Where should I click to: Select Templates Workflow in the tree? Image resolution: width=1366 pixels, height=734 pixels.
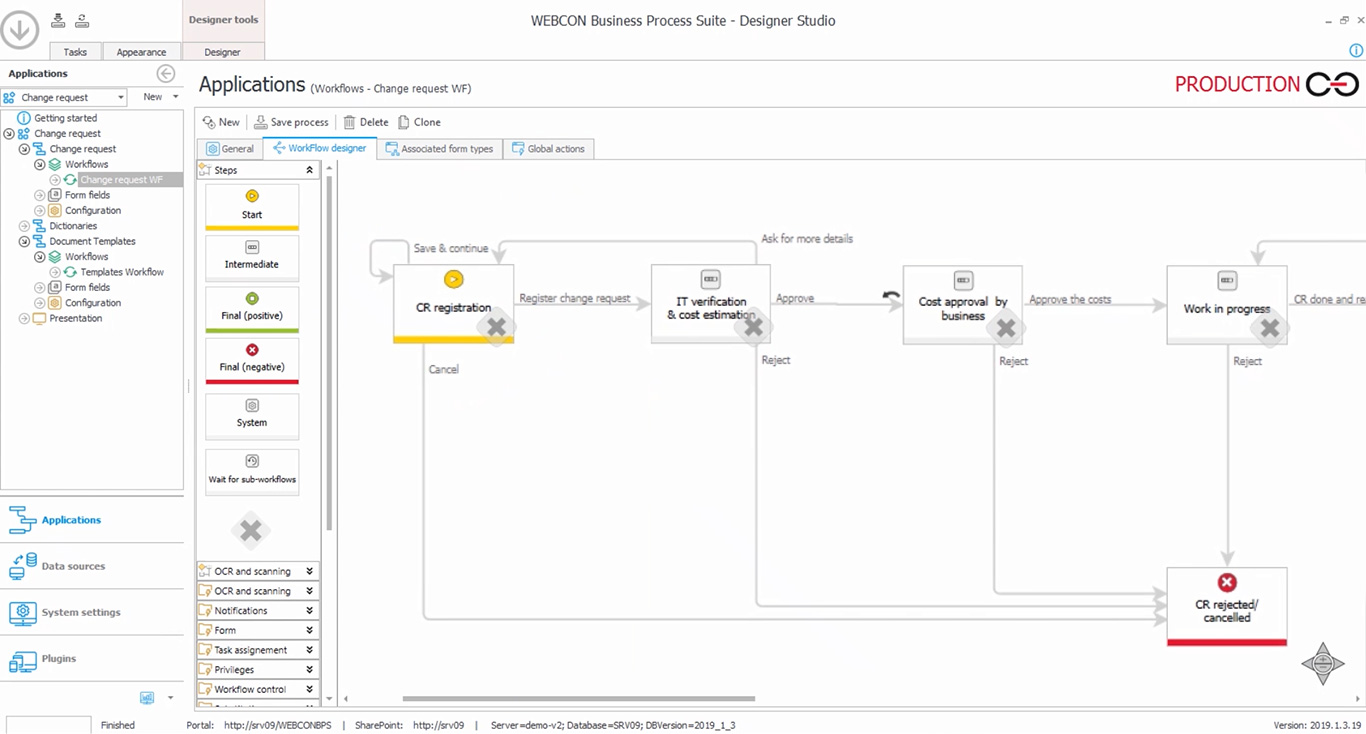tap(122, 272)
